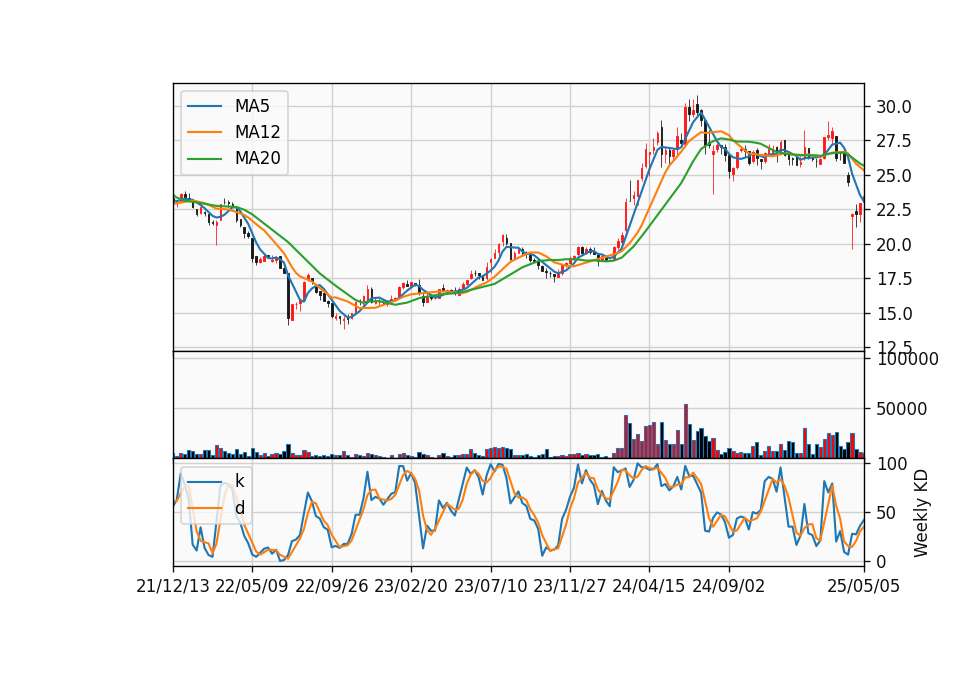Click the tallest volume bar in volume panel
The width and height of the screenshot is (960, 690).
686,431
